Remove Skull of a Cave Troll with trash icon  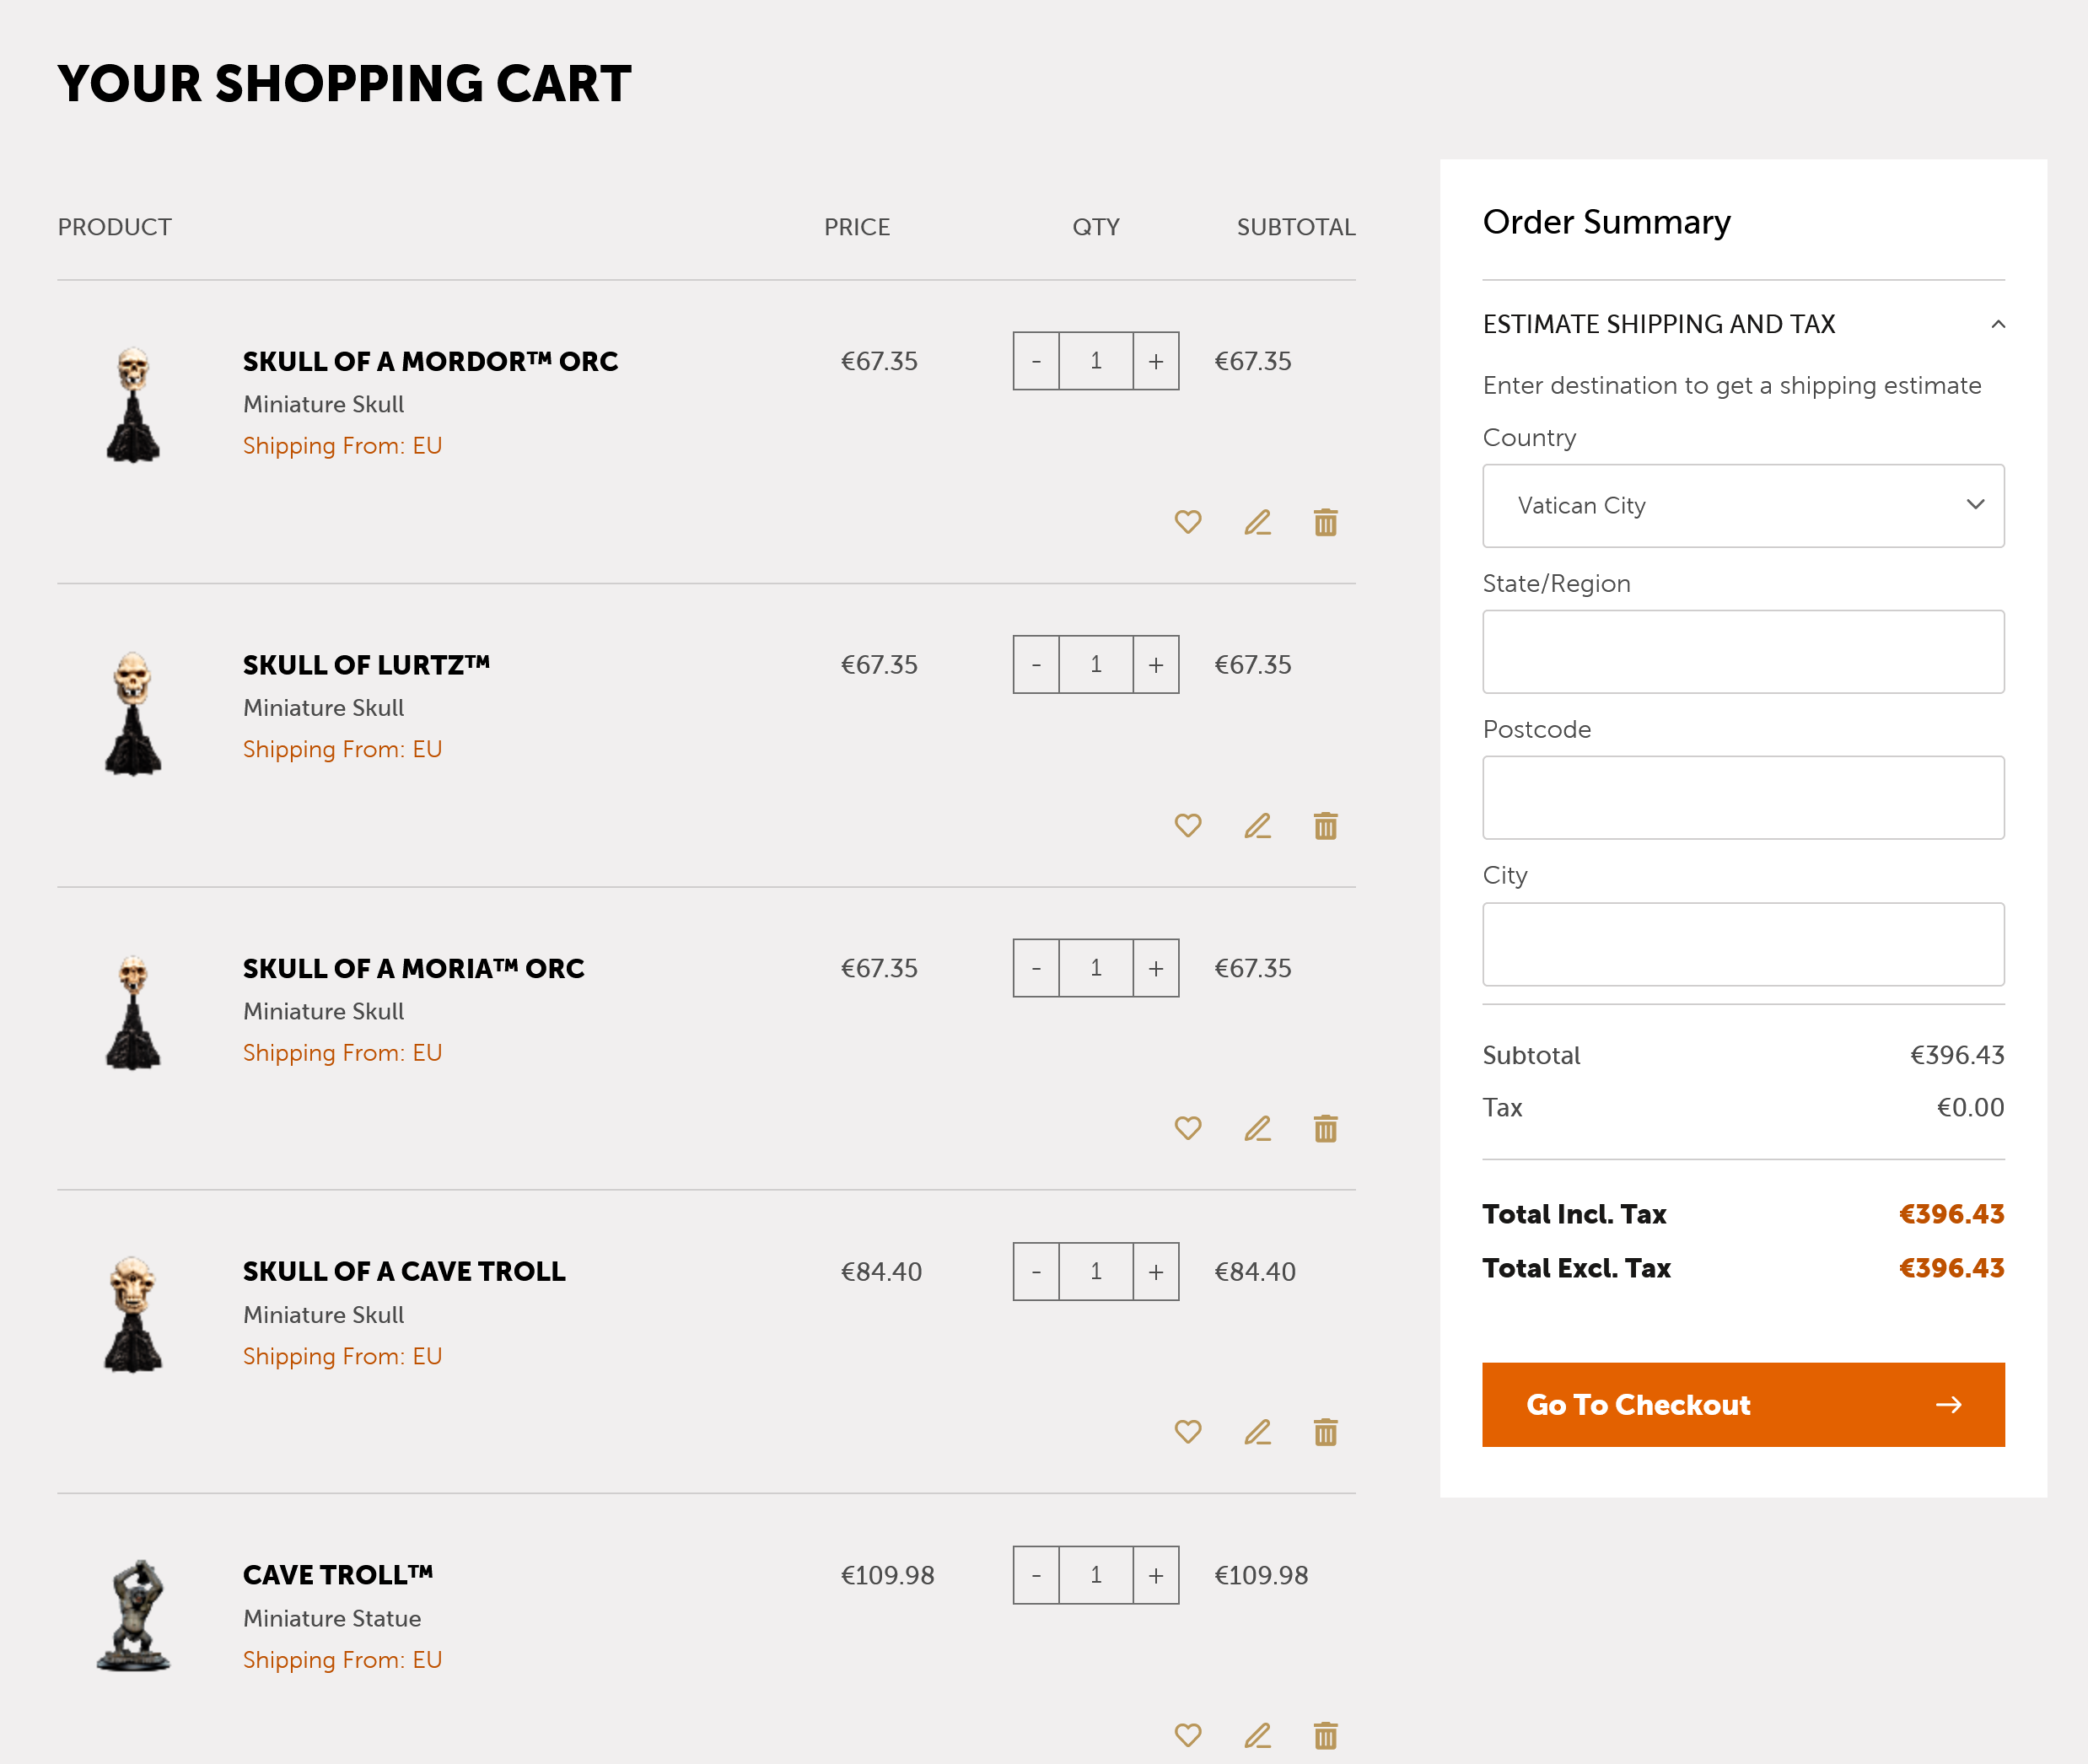(x=1325, y=1432)
